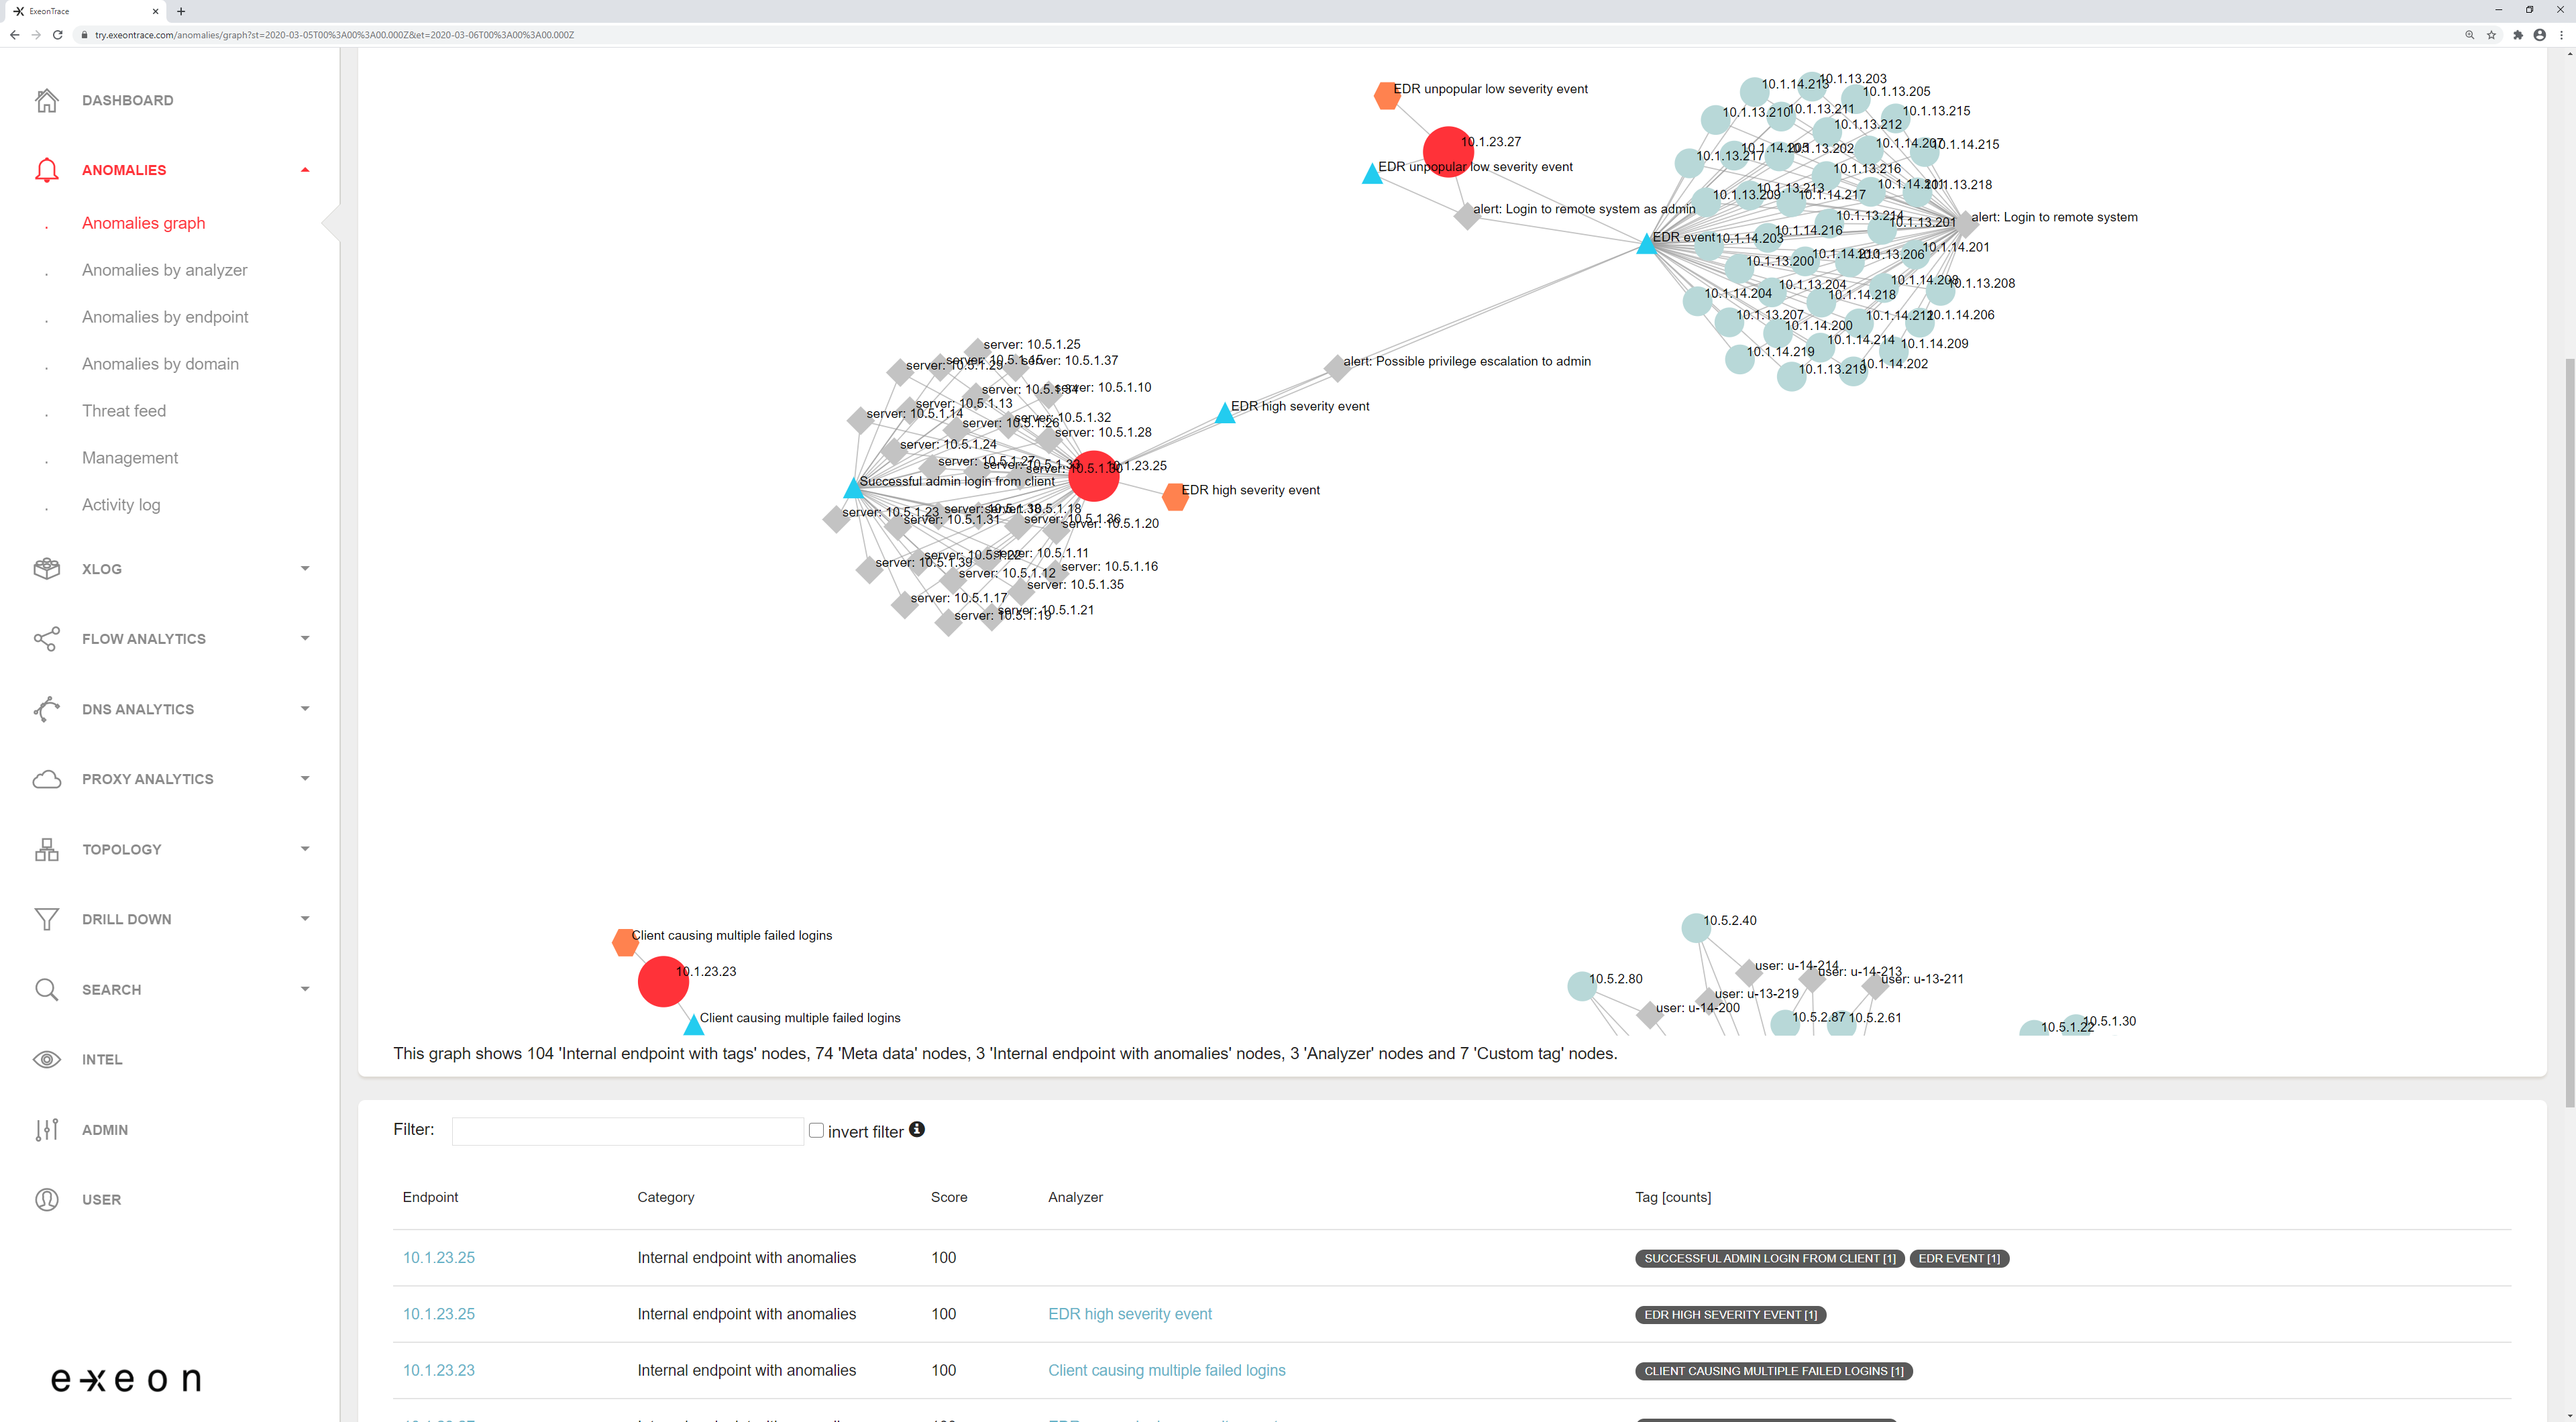Click the Drill Down funnel icon

(46, 919)
